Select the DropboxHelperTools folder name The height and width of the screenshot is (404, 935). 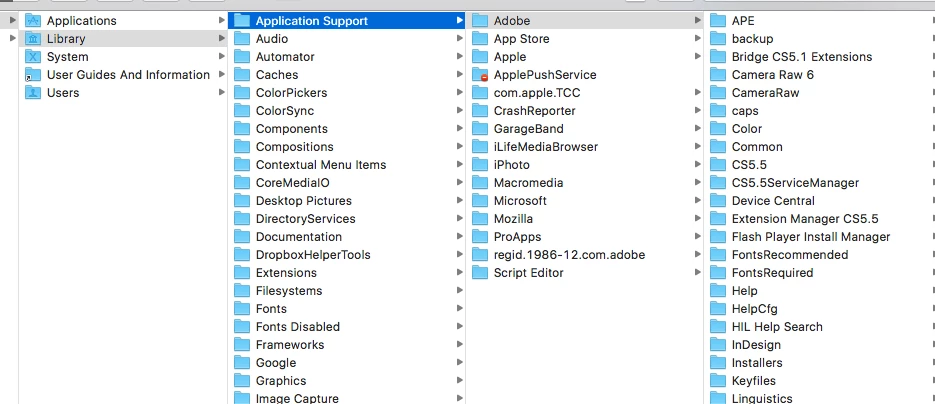point(313,255)
